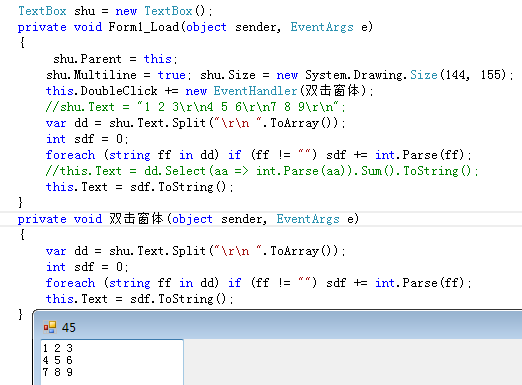Click the row '1 2 3' in the text box
The height and width of the screenshot is (385, 522).
coord(58,348)
